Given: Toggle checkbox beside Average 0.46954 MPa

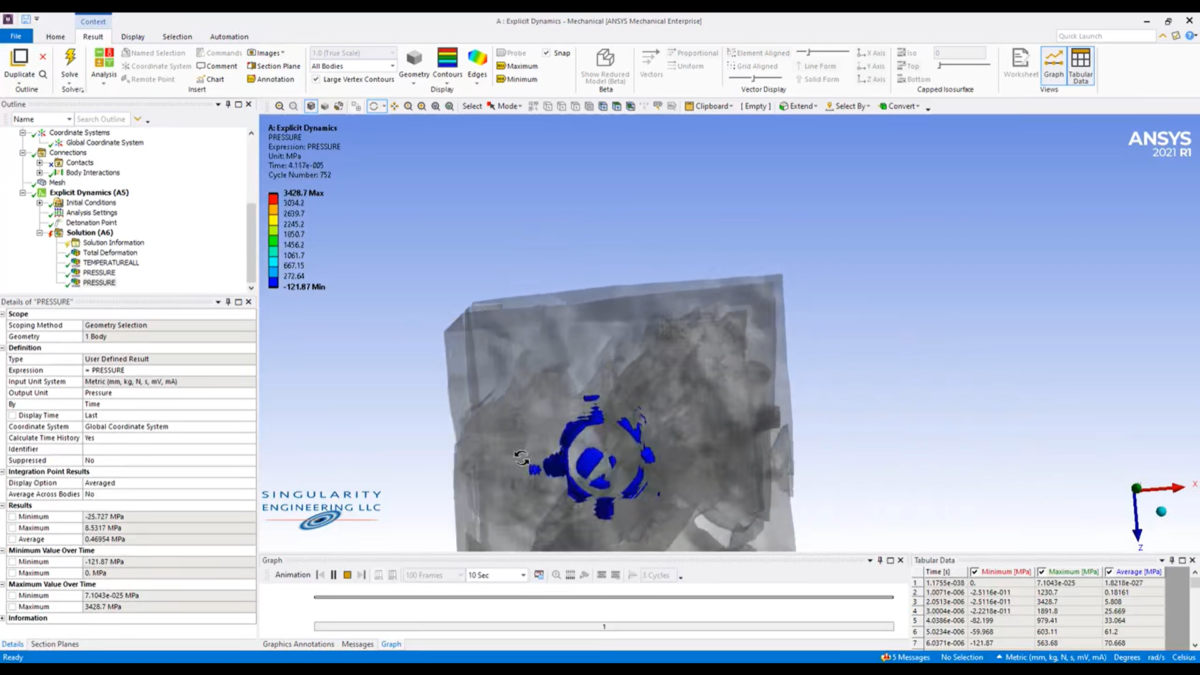Looking at the screenshot, I should (x=13, y=539).
